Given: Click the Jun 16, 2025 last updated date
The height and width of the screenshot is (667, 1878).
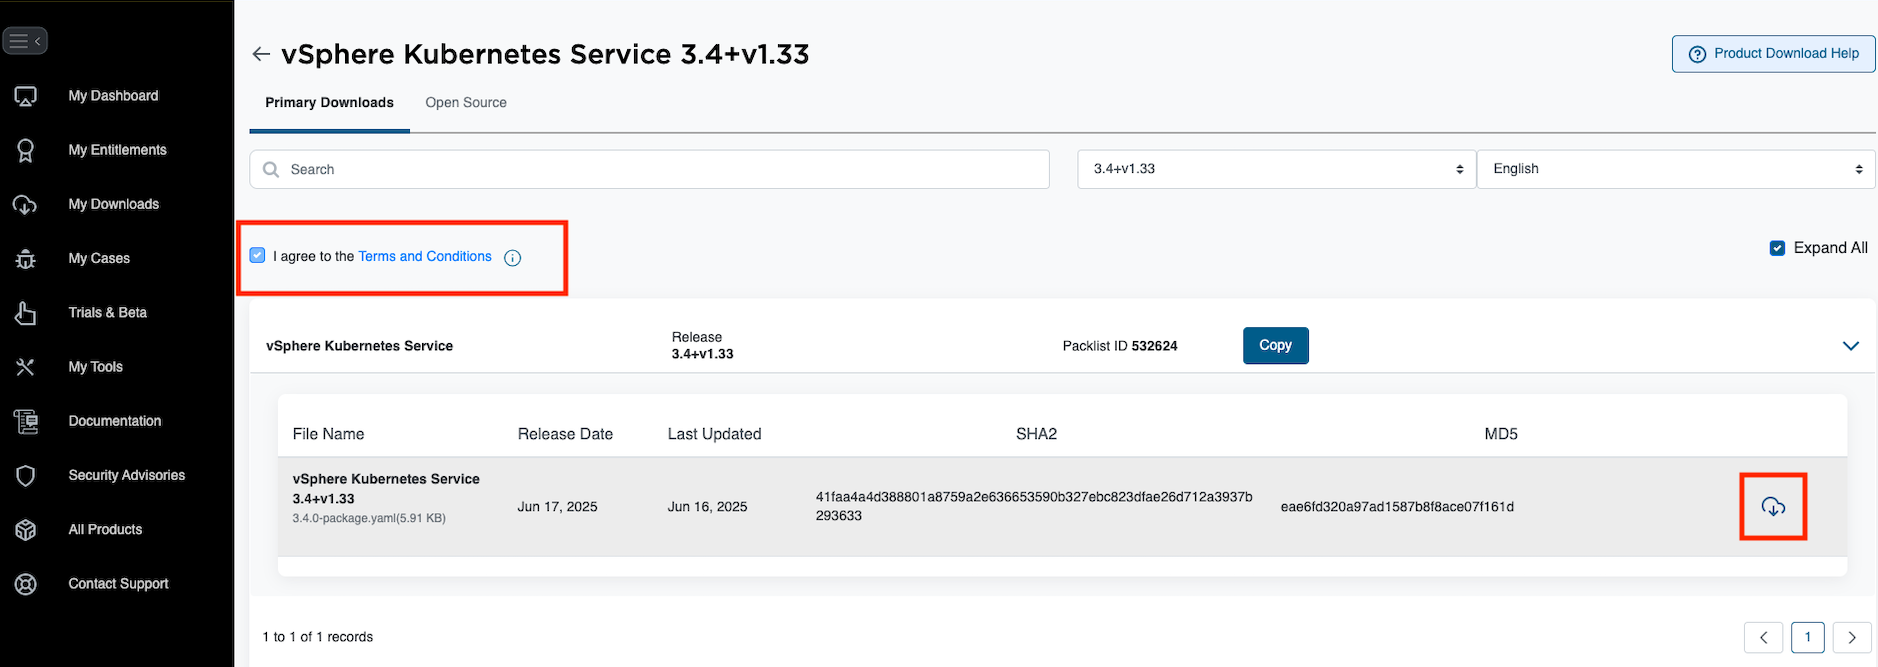Looking at the screenshot, I should [x=707, y=507].
